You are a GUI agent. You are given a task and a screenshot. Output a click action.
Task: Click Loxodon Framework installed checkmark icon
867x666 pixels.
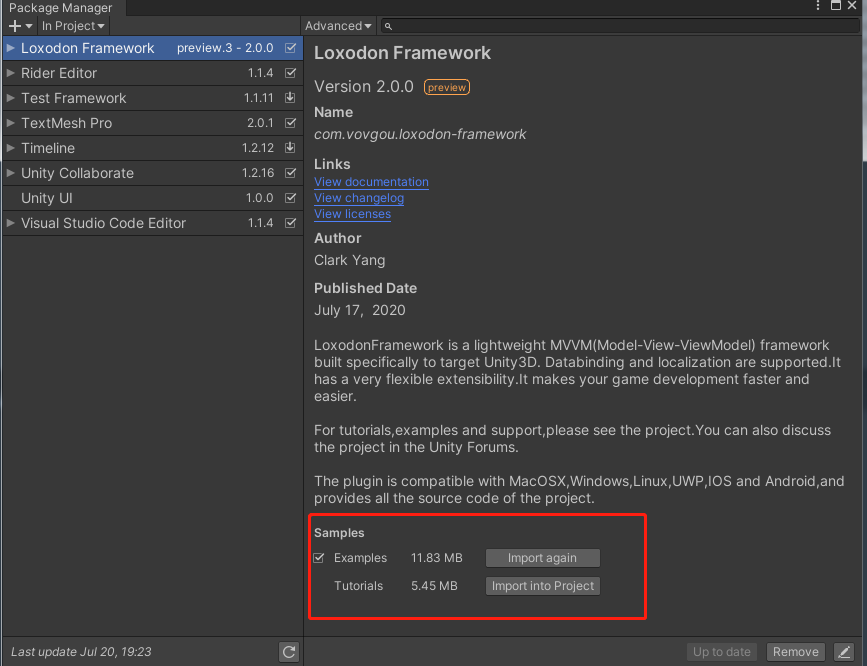290,48
